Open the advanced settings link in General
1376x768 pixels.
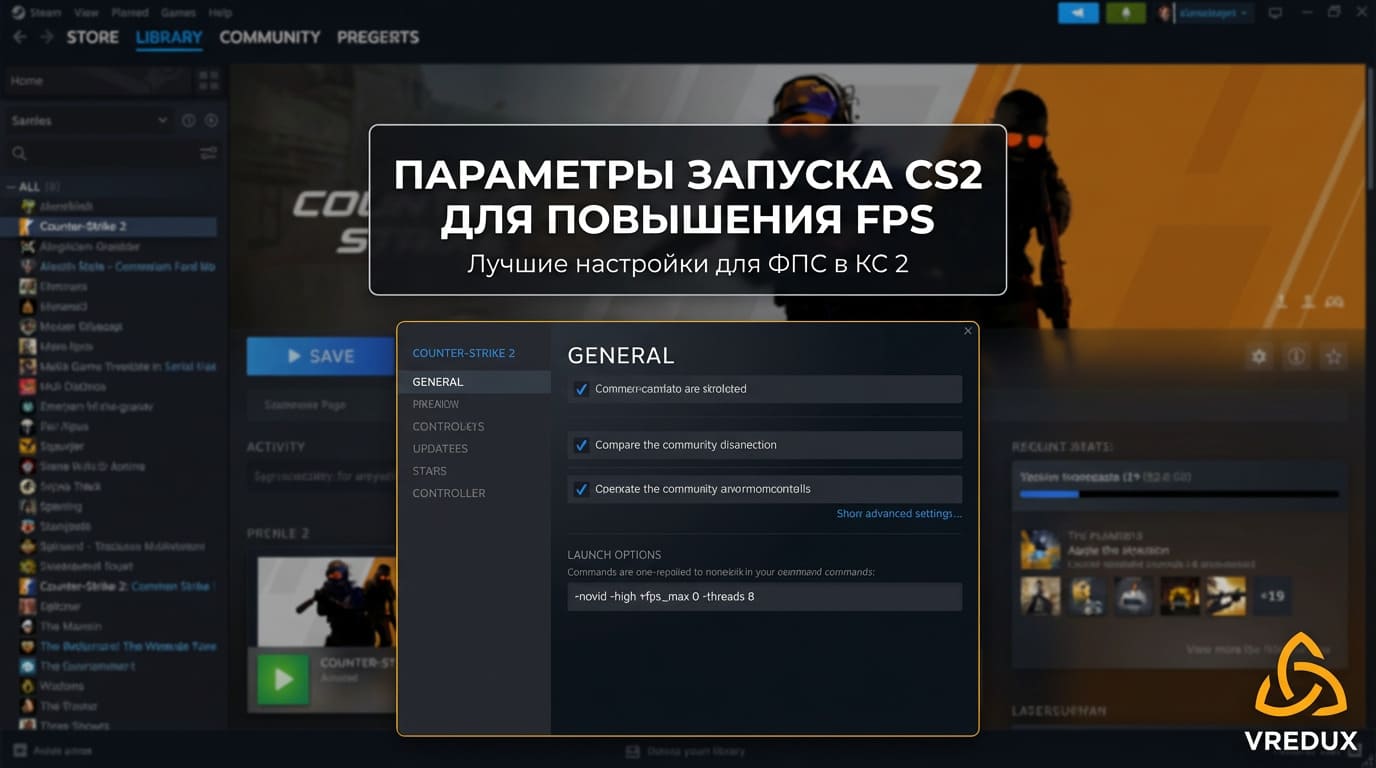(897, 513)
